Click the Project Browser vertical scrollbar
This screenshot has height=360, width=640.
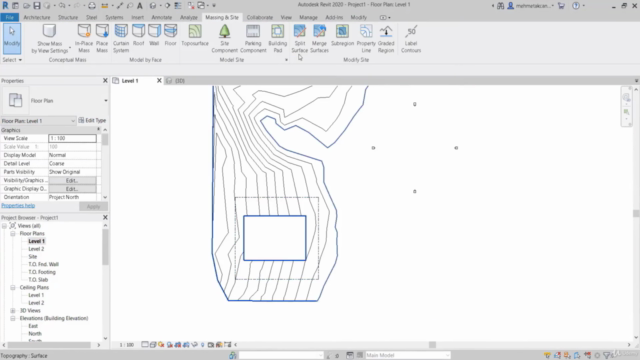(105, 247)
